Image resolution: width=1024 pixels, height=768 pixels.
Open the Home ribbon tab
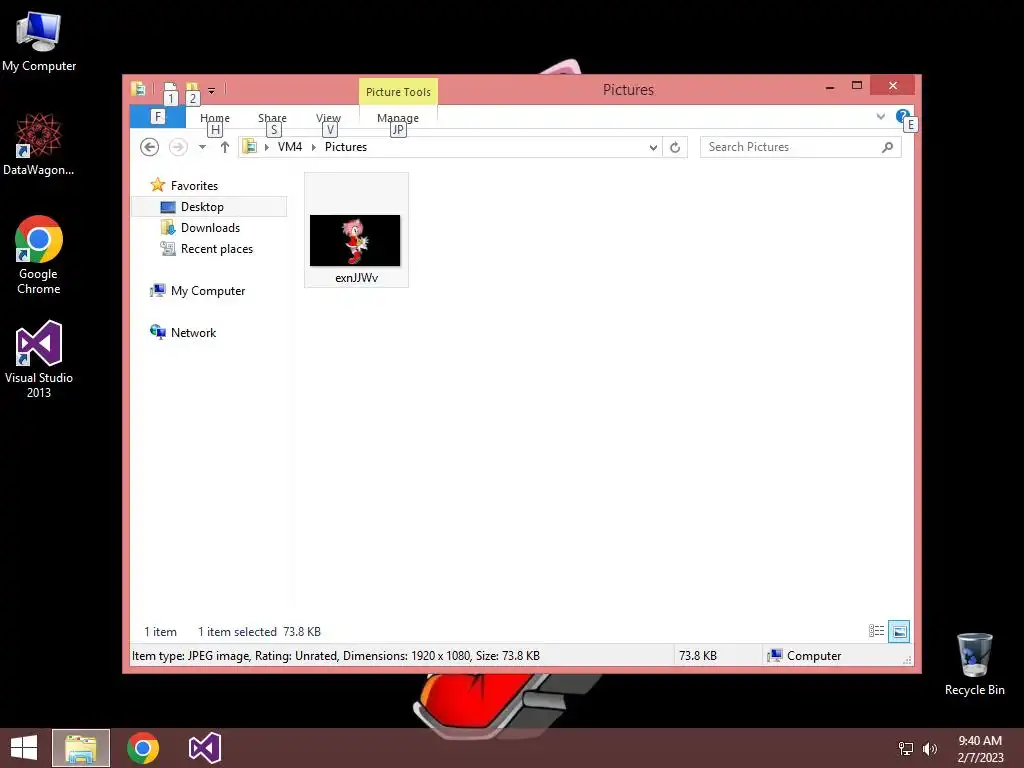tap(215, 118)
